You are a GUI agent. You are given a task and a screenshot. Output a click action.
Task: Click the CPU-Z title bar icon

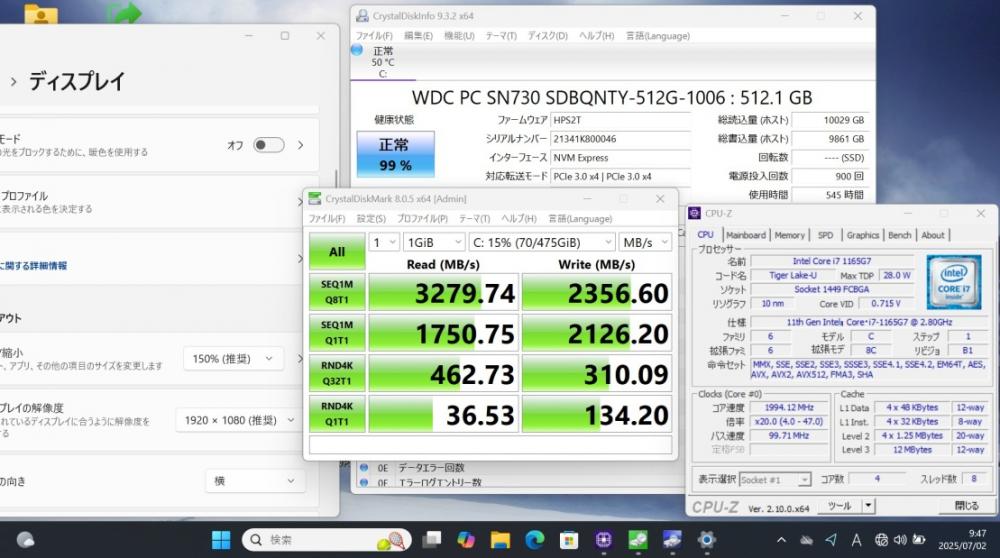695,214
